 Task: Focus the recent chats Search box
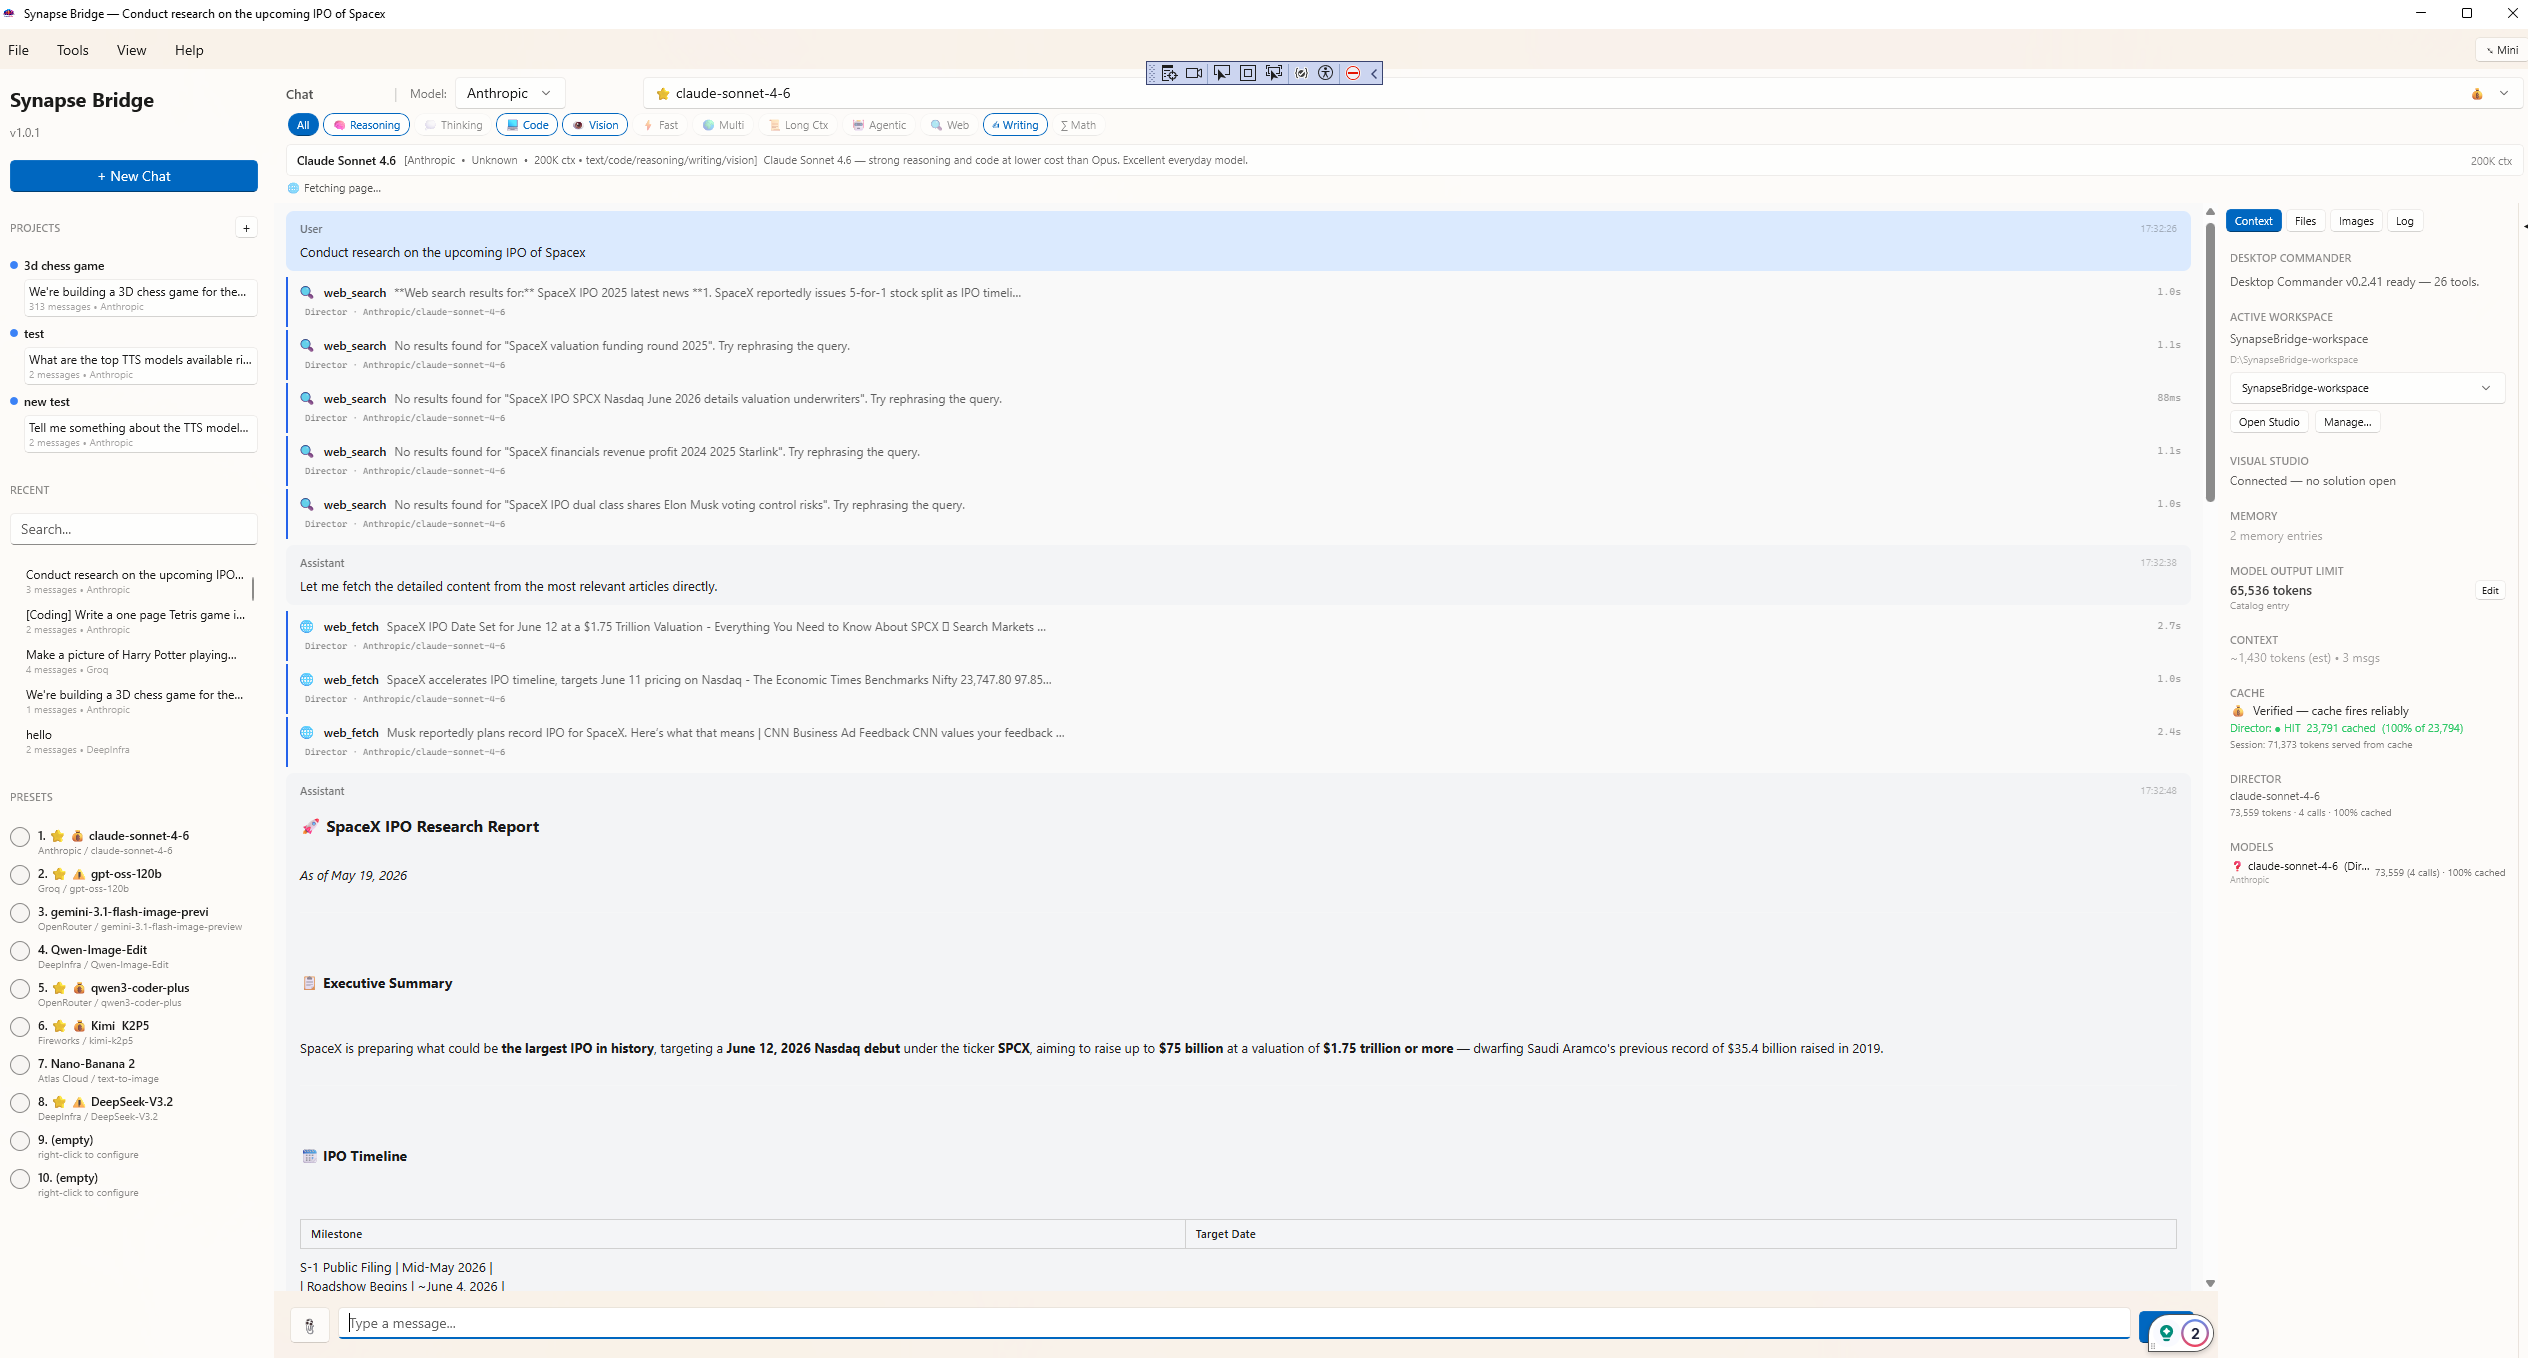134,529
